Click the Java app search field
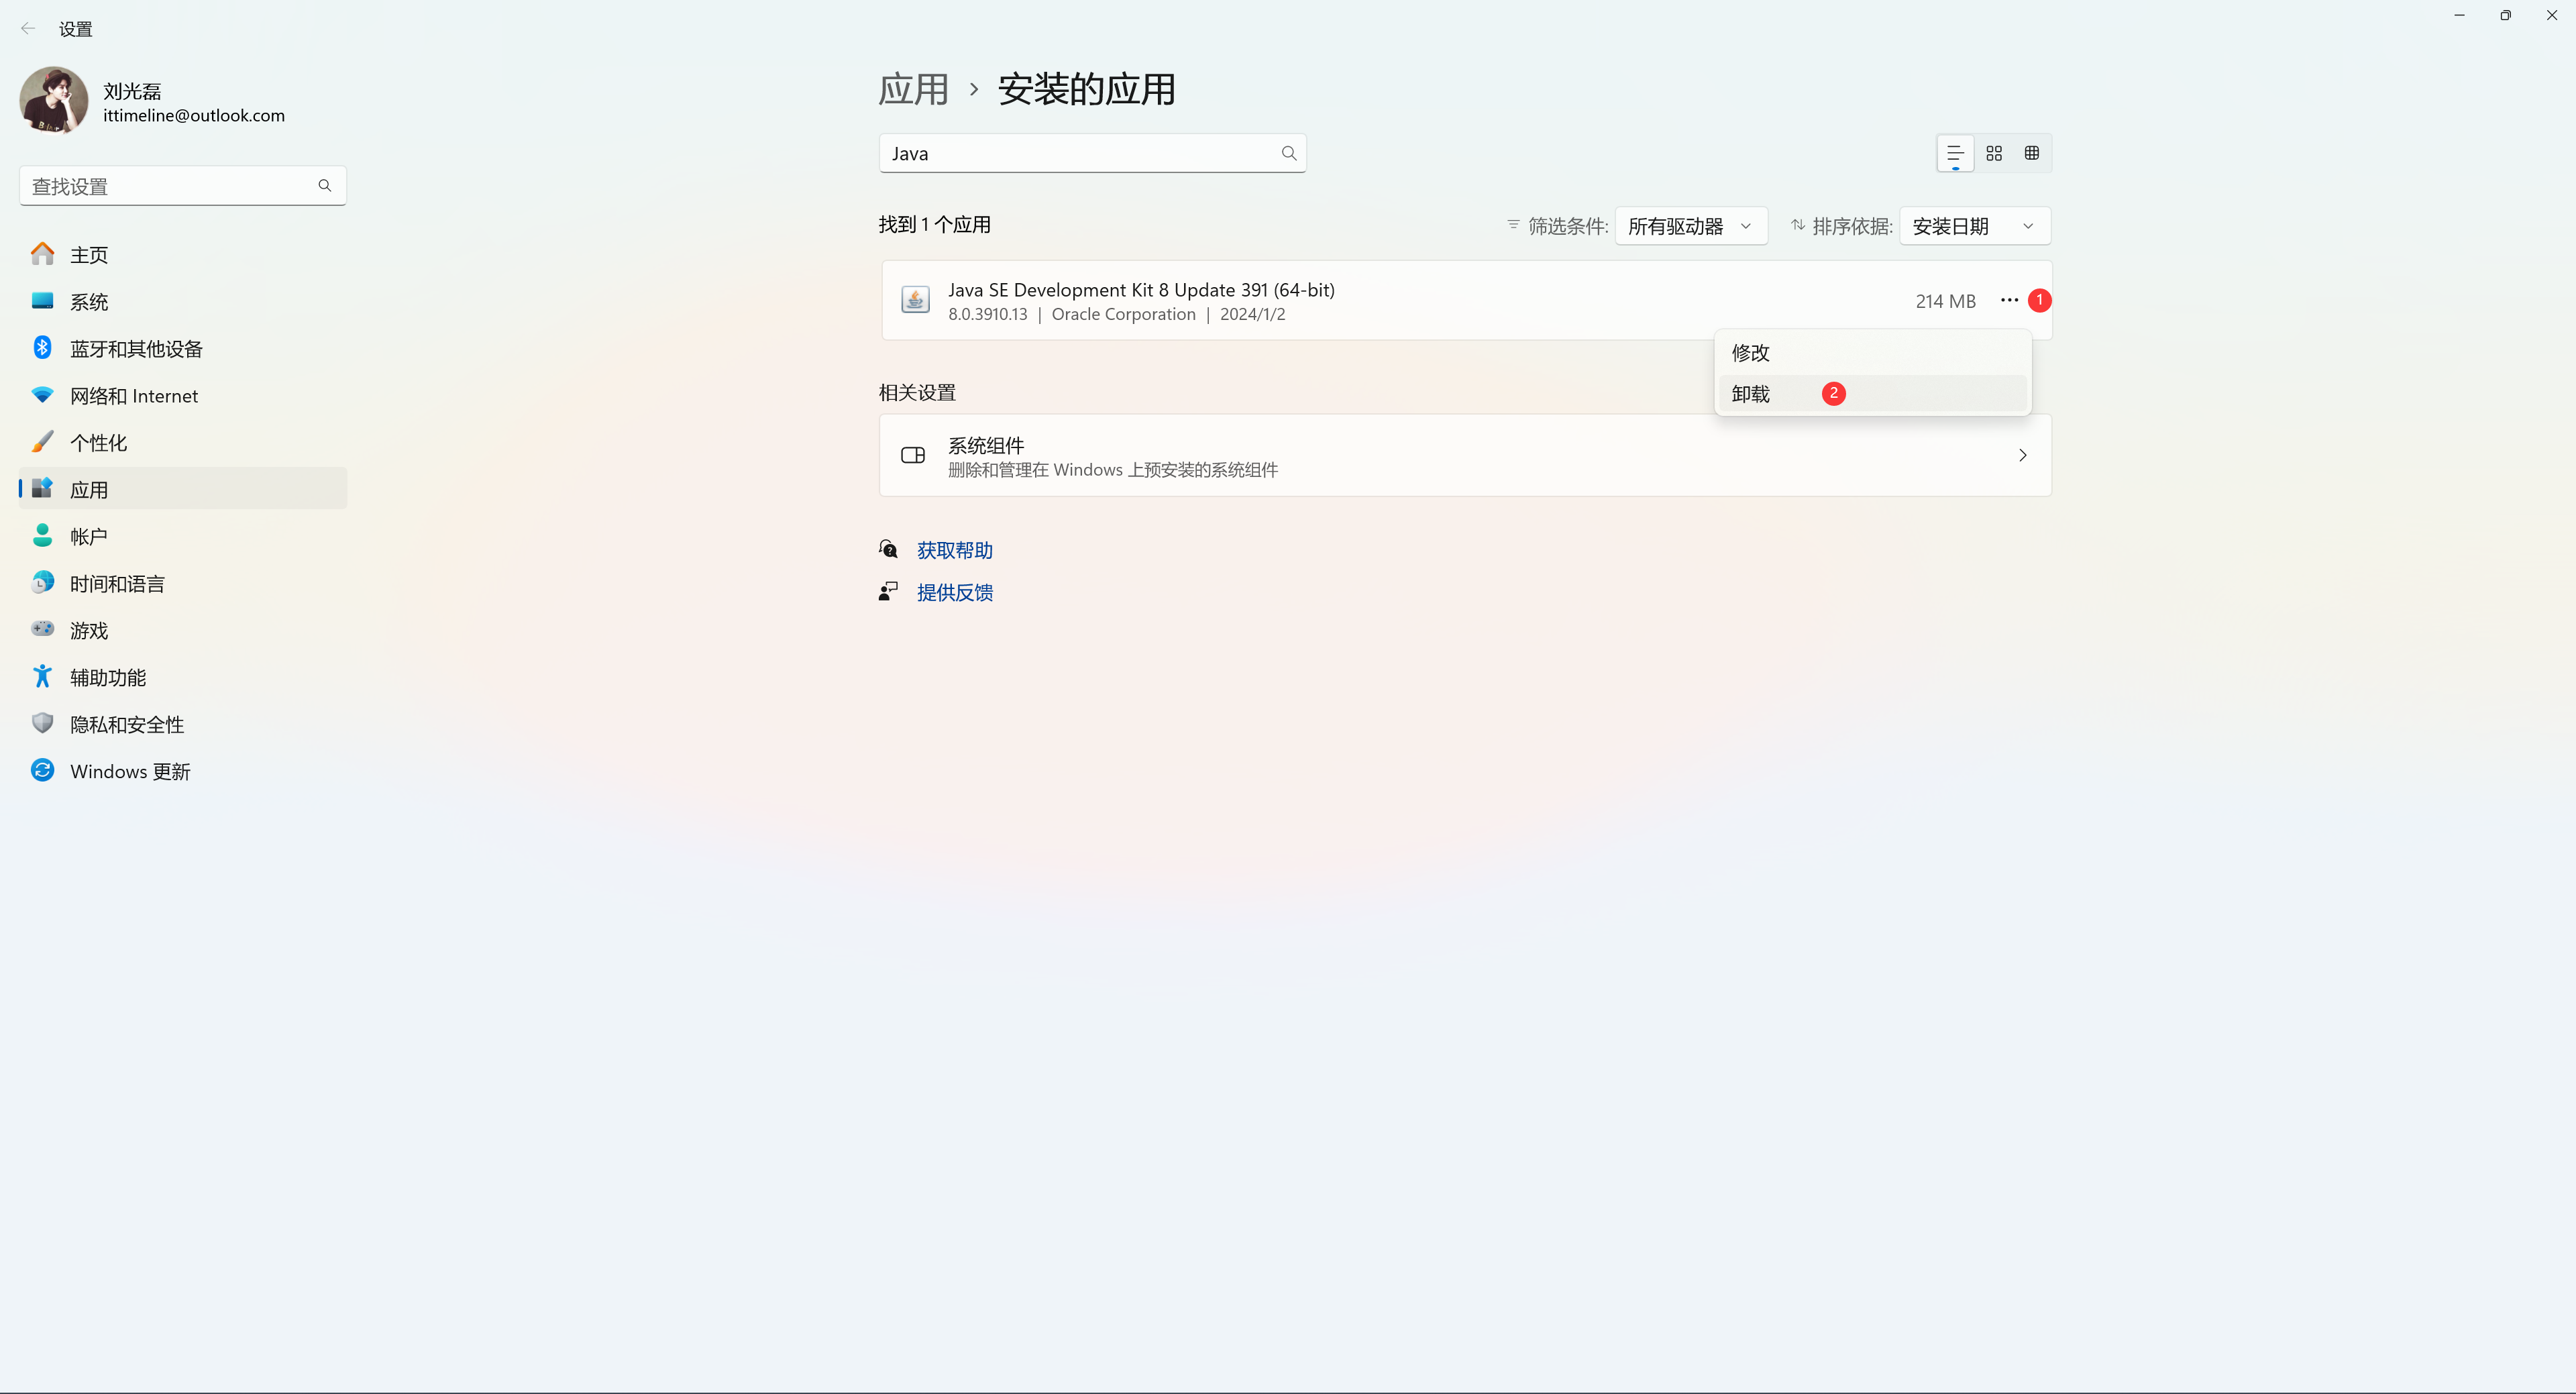Screen dimensions: 2576x1394 click(1092, 153)
